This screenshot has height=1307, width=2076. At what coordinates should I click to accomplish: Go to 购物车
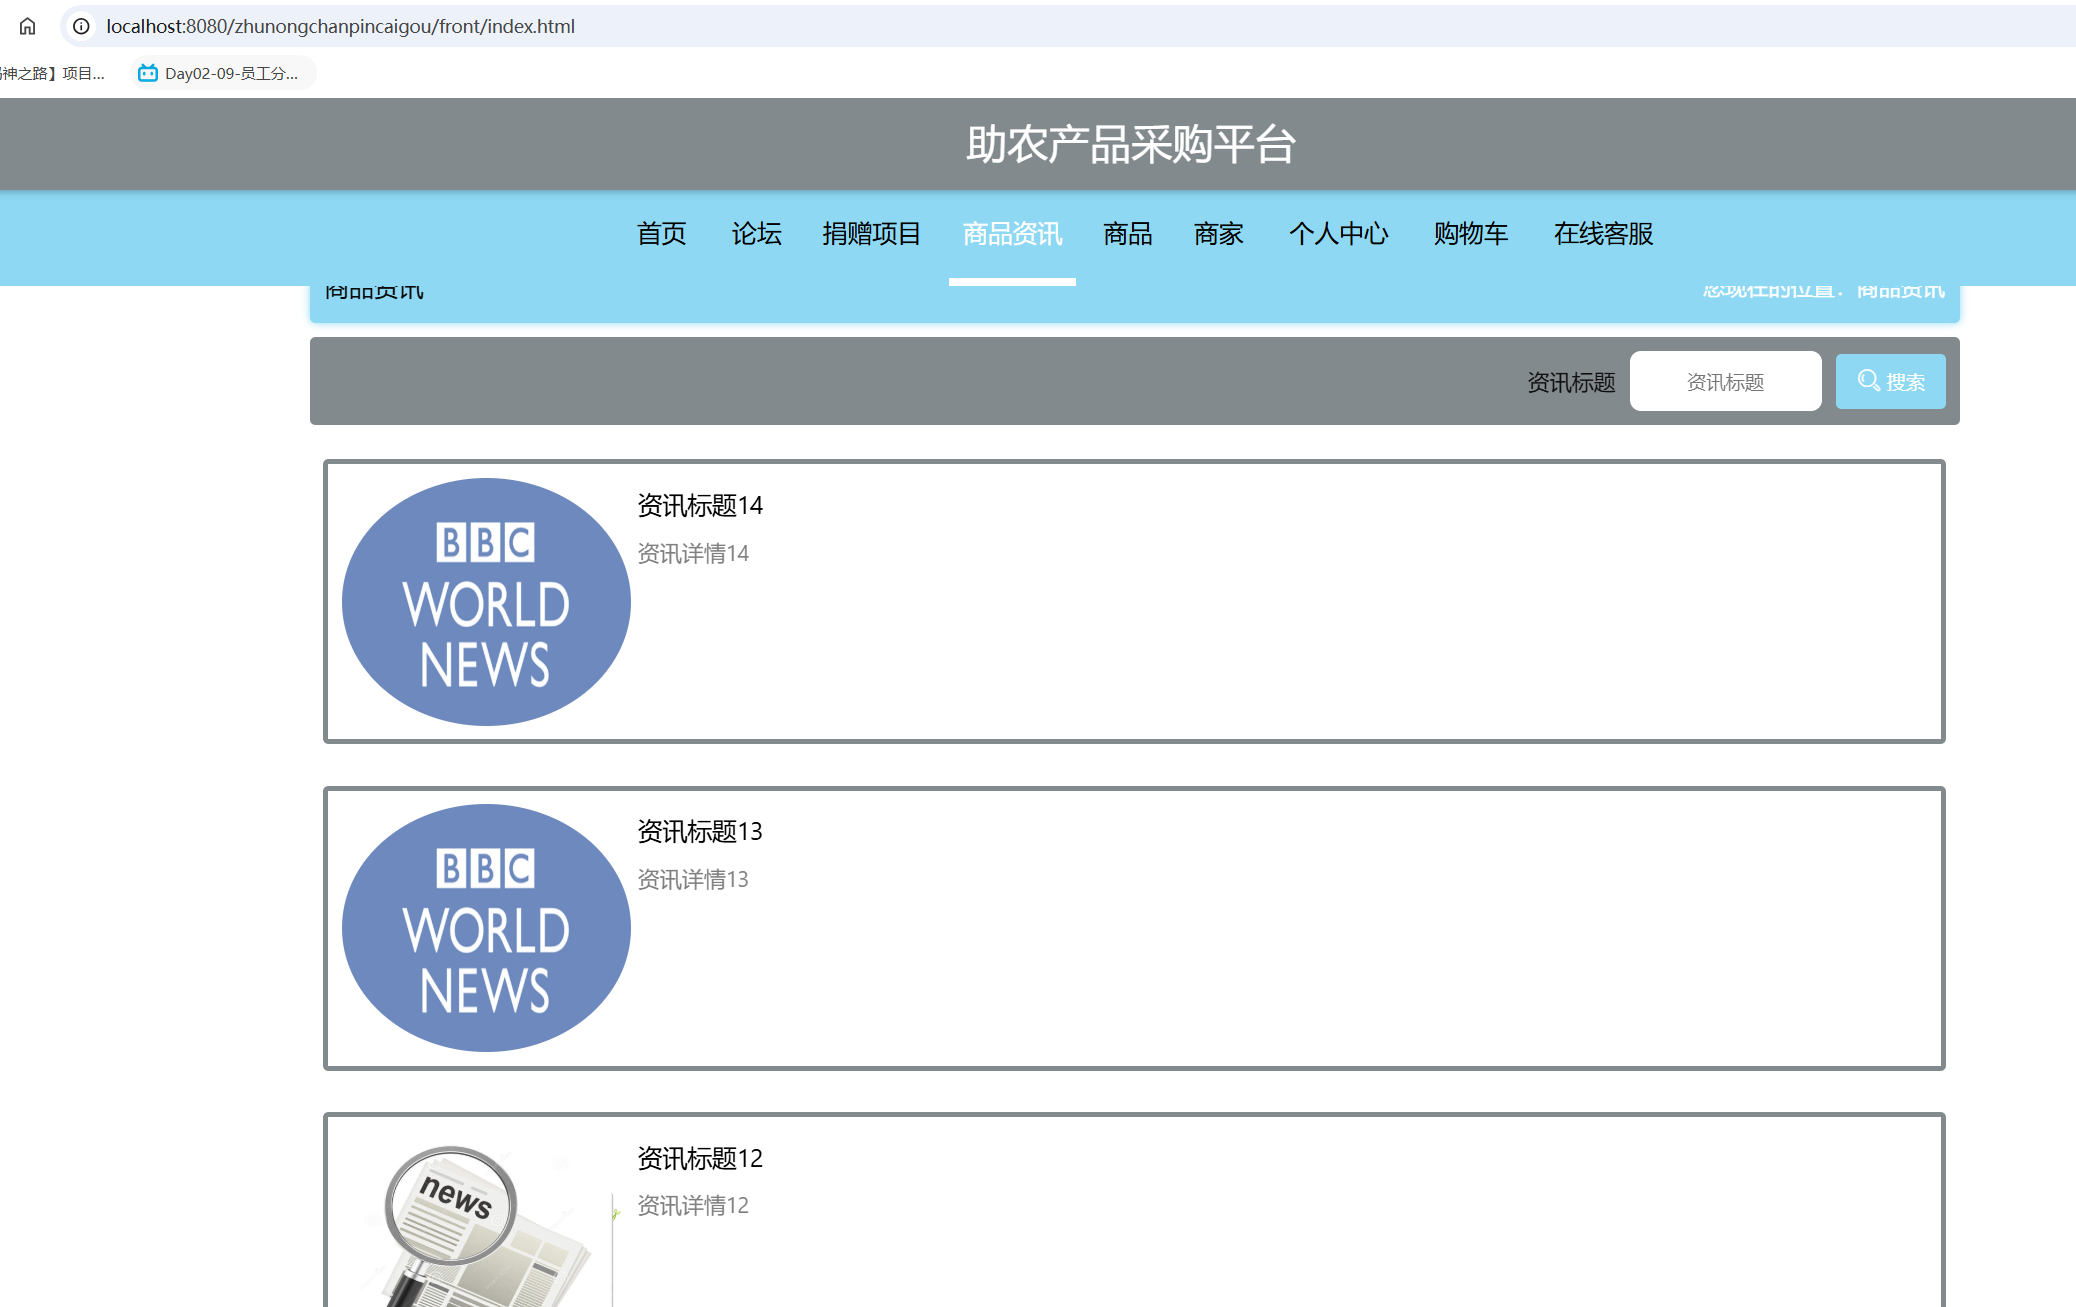click(x=1471, y=234)
